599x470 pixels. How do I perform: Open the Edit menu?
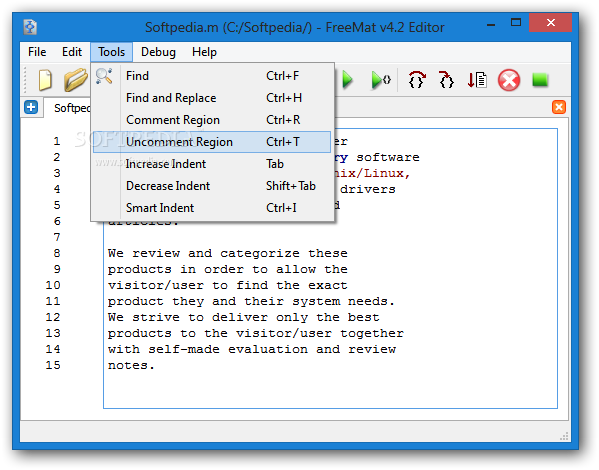point(72,52)
